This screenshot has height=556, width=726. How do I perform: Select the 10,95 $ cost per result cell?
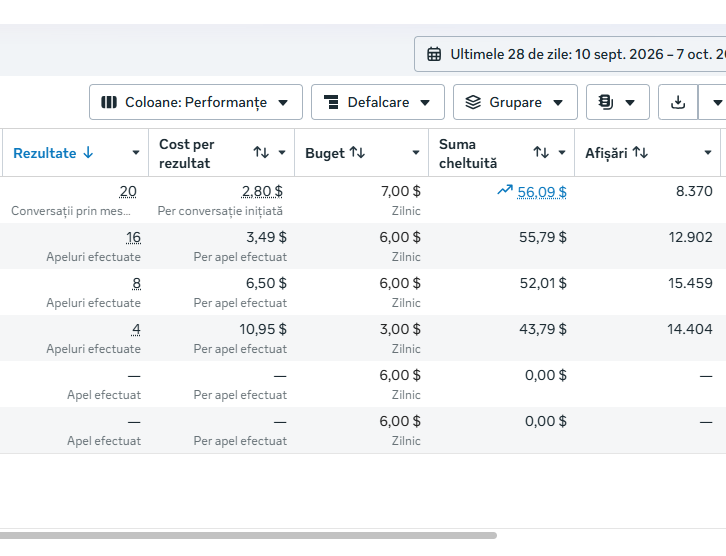(x=263, y=329)
